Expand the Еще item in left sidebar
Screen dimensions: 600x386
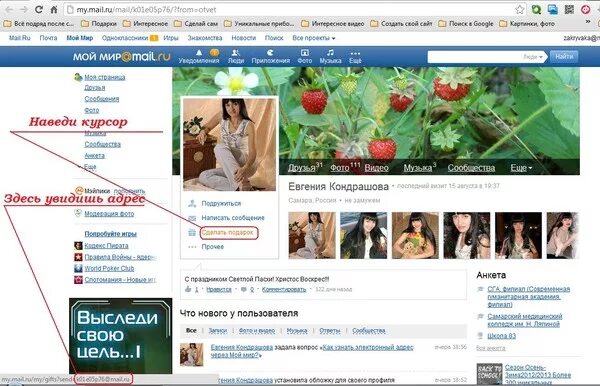(x=90, y=167)
